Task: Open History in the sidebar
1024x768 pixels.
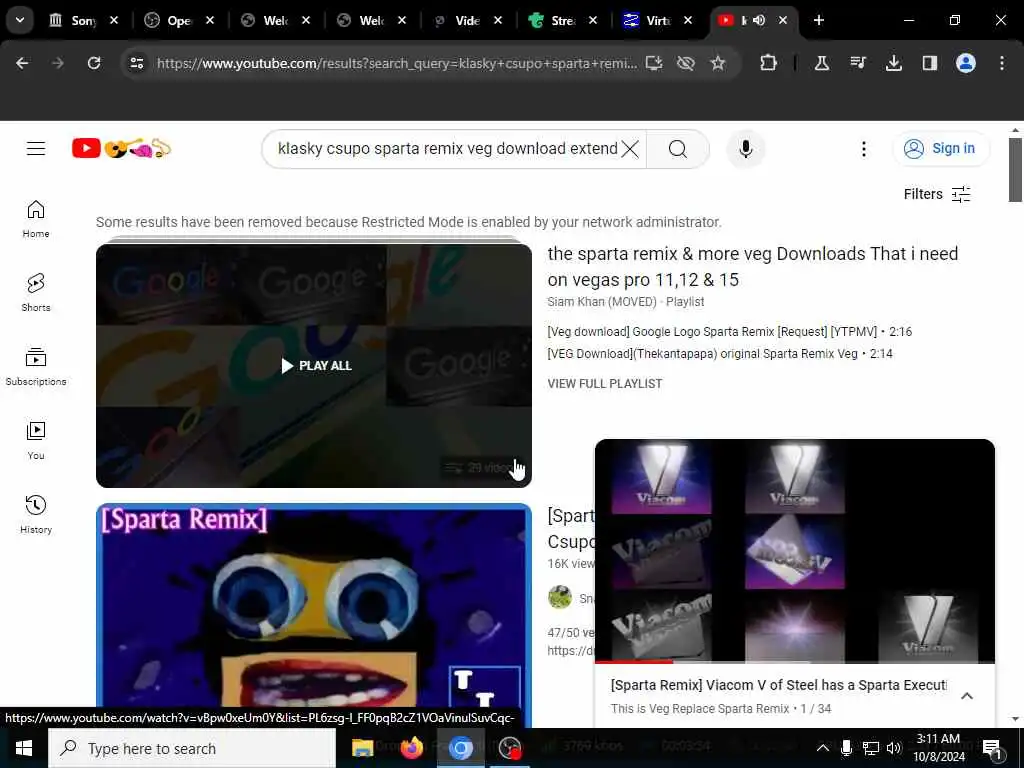Action: click(x=36, y=515)
